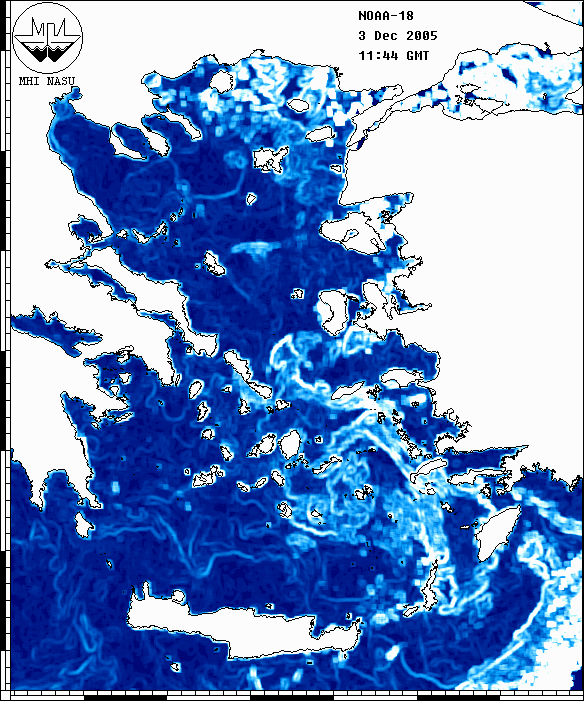Click Lesbos island in the eastern Aegean
This screenshot has width=584, height=701.
coord(351,232)
